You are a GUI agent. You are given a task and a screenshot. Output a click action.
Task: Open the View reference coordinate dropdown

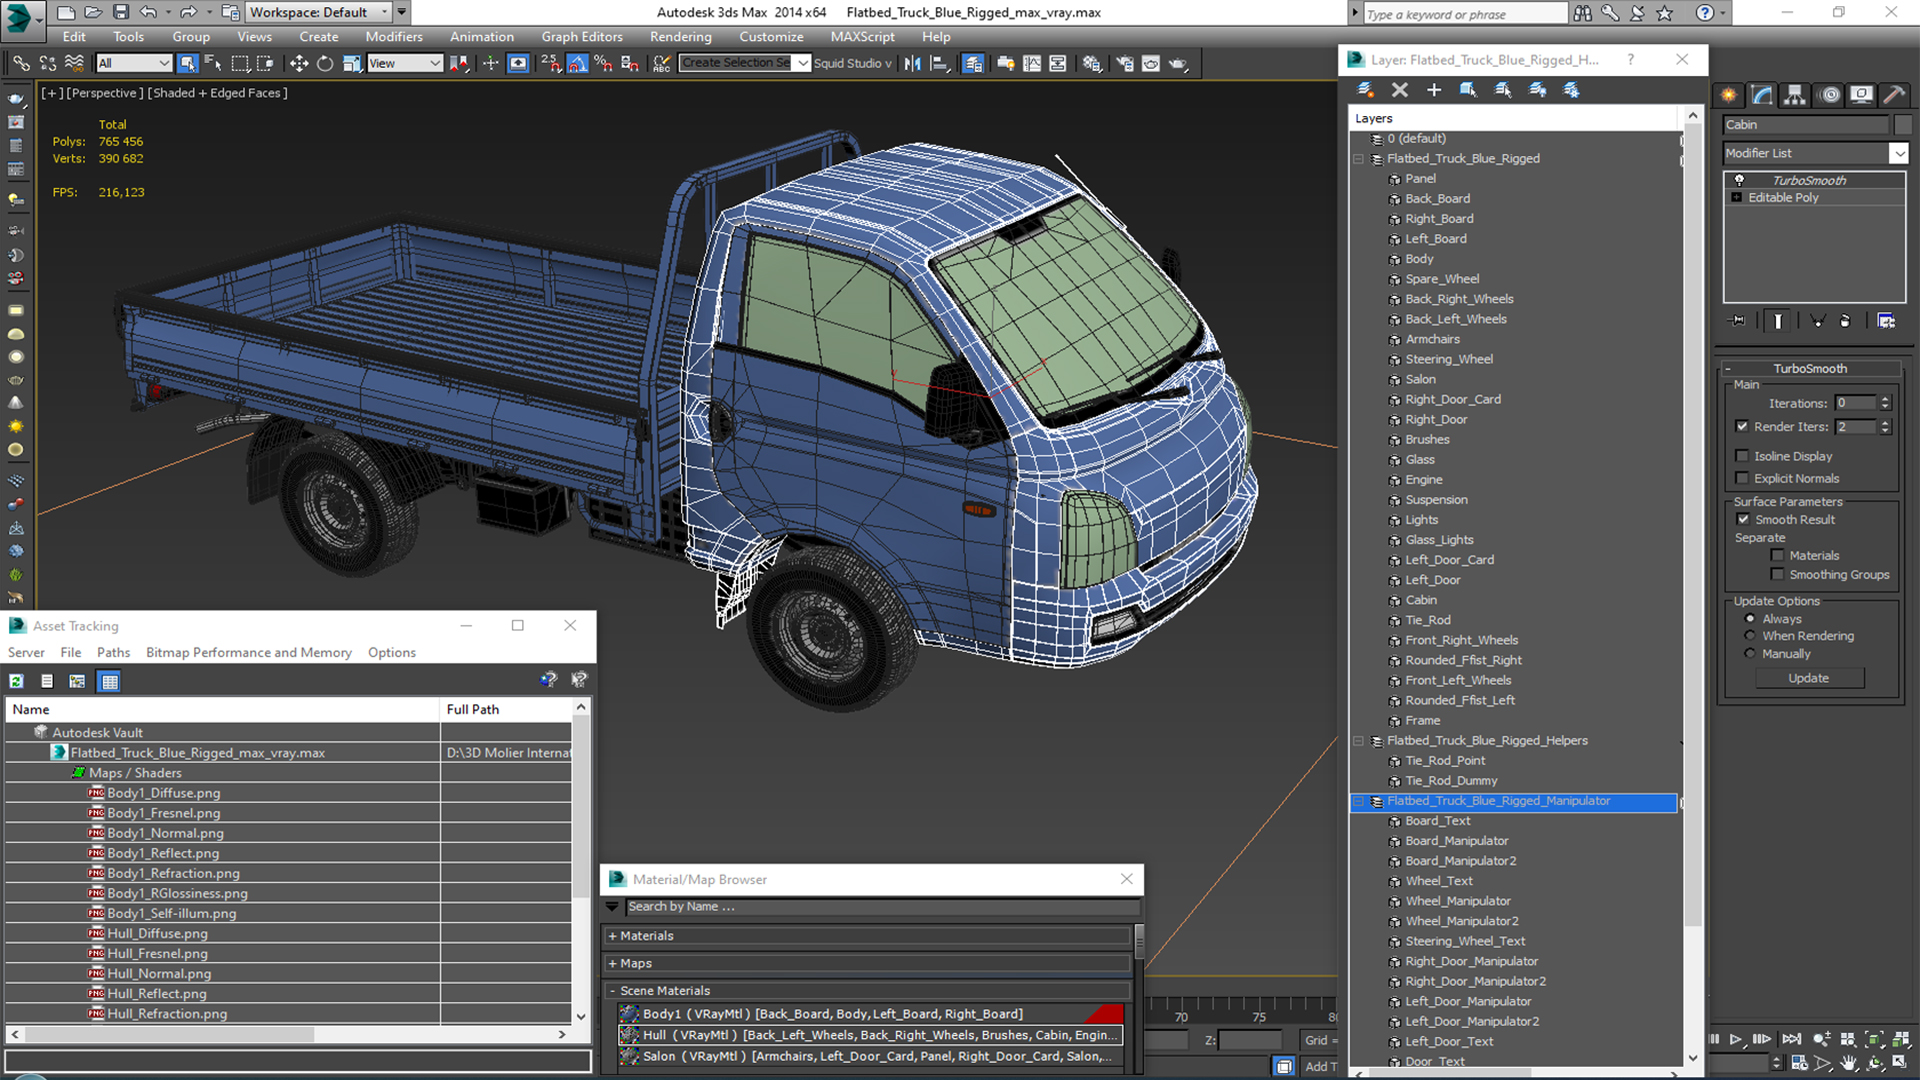click(x=405, y=63)
